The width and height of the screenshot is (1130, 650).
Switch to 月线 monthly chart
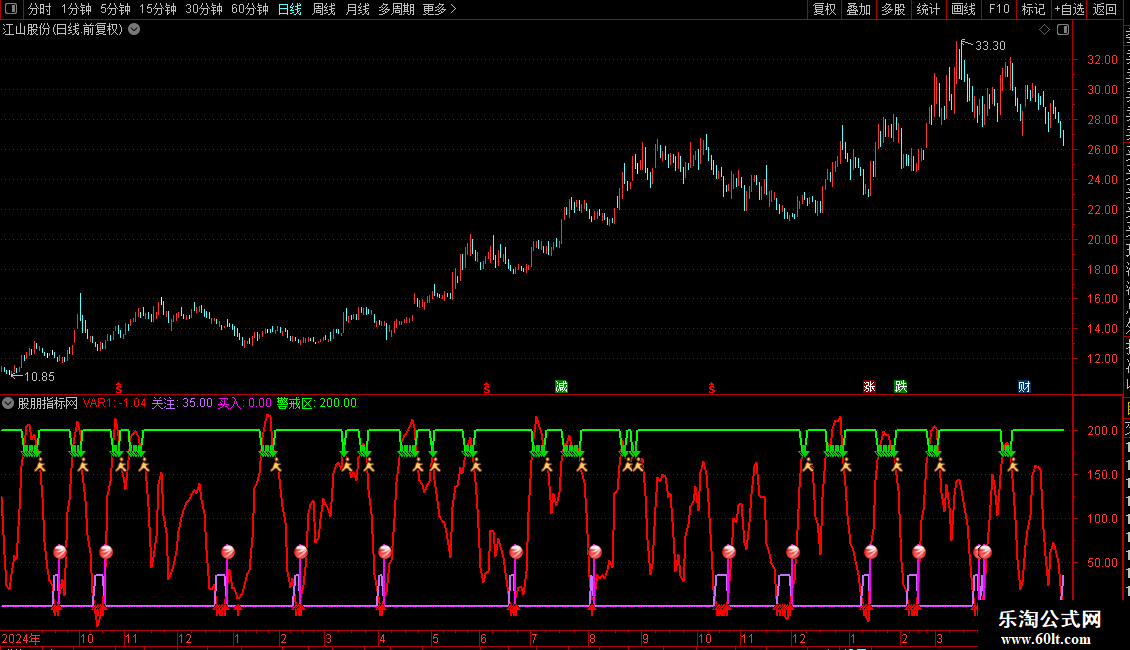pos(357,9)
